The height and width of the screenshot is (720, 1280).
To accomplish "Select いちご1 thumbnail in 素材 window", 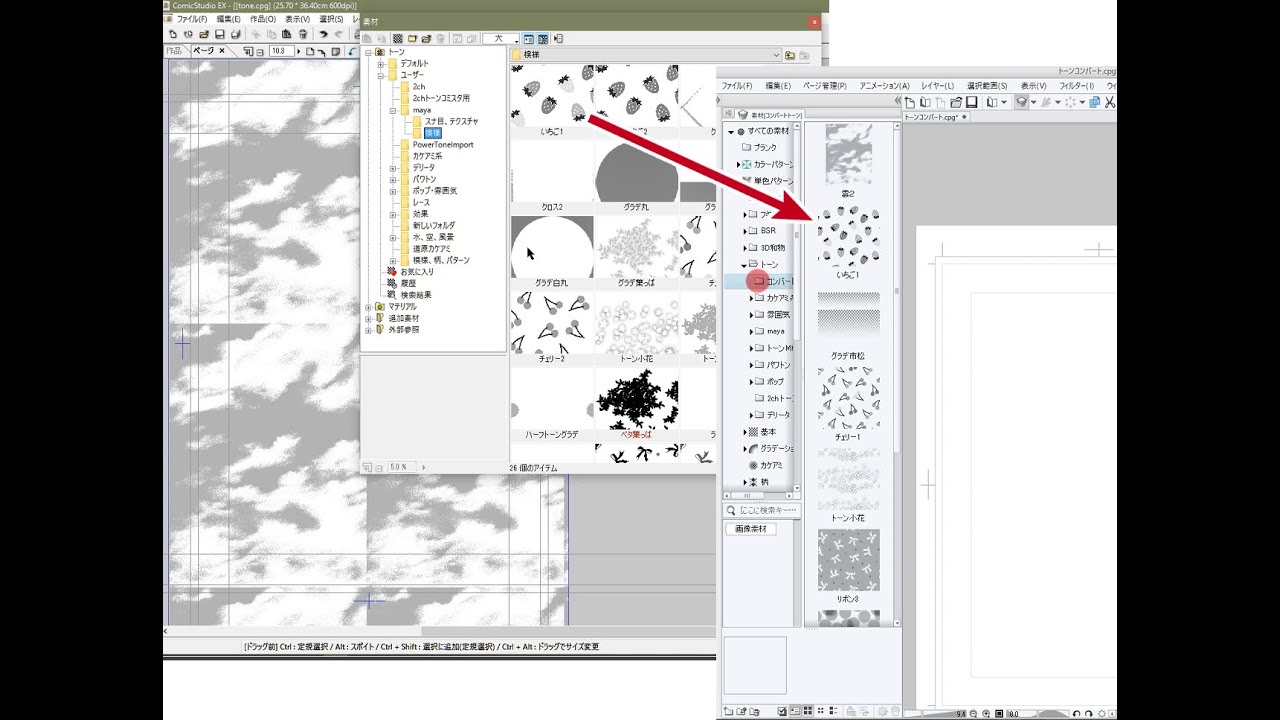I will pos(552,97).
